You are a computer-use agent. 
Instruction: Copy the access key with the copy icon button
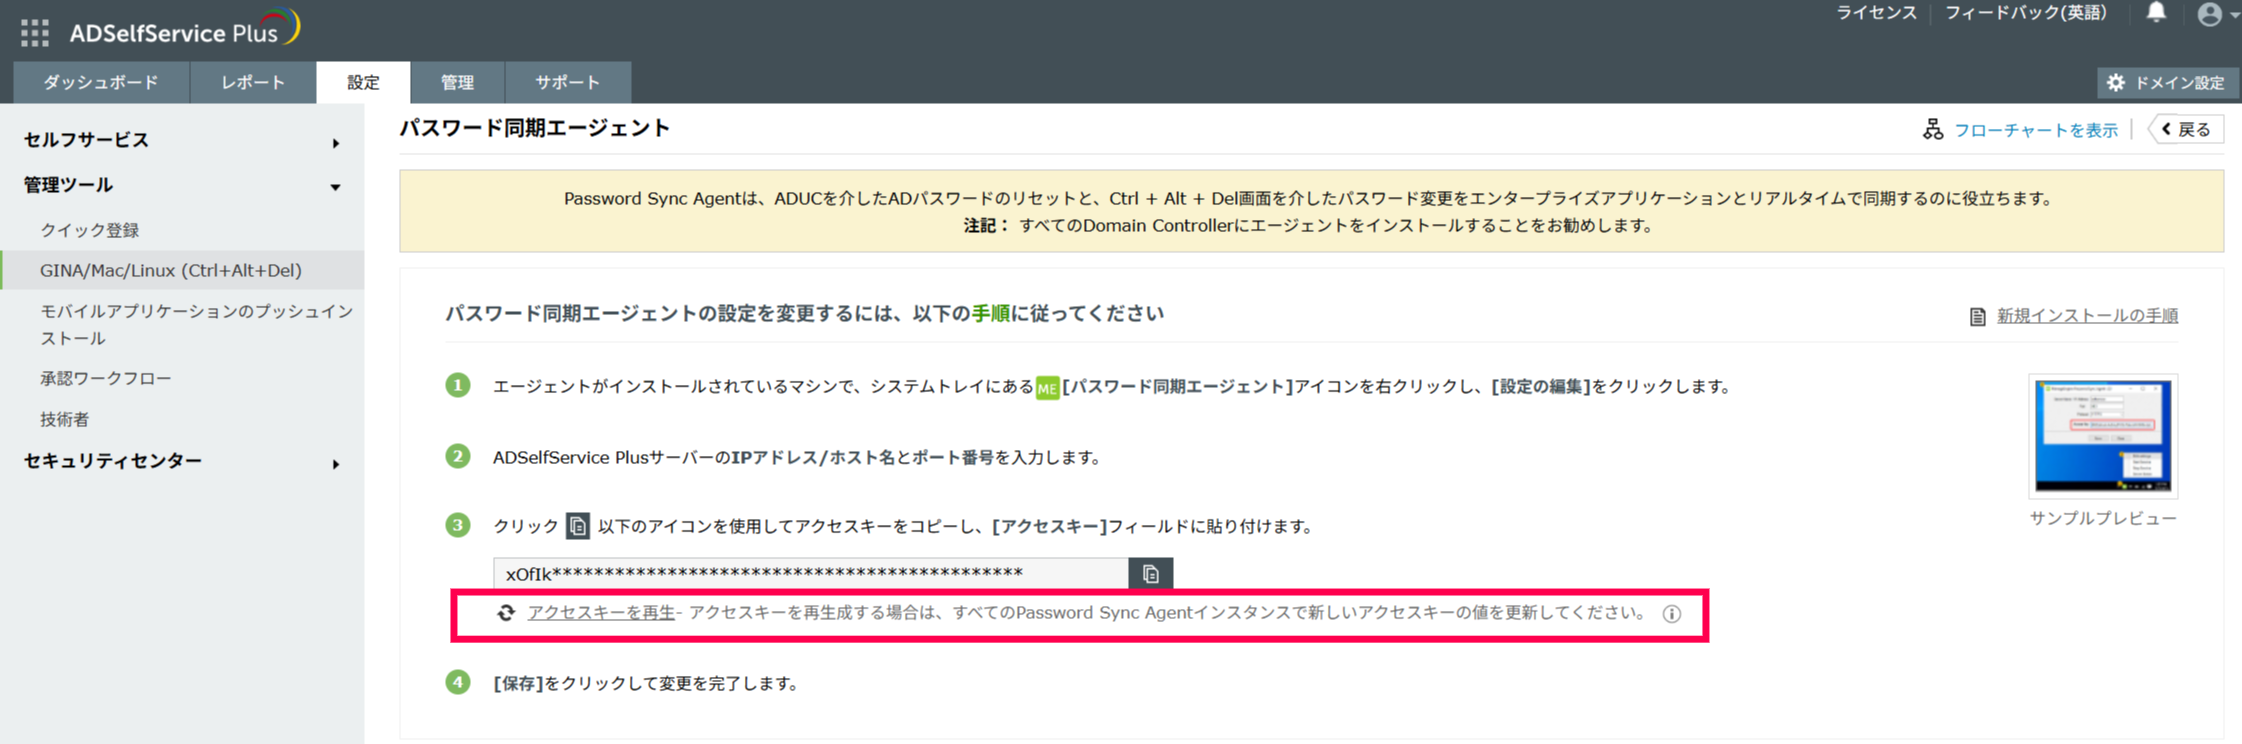click(x=1151, y=574)
